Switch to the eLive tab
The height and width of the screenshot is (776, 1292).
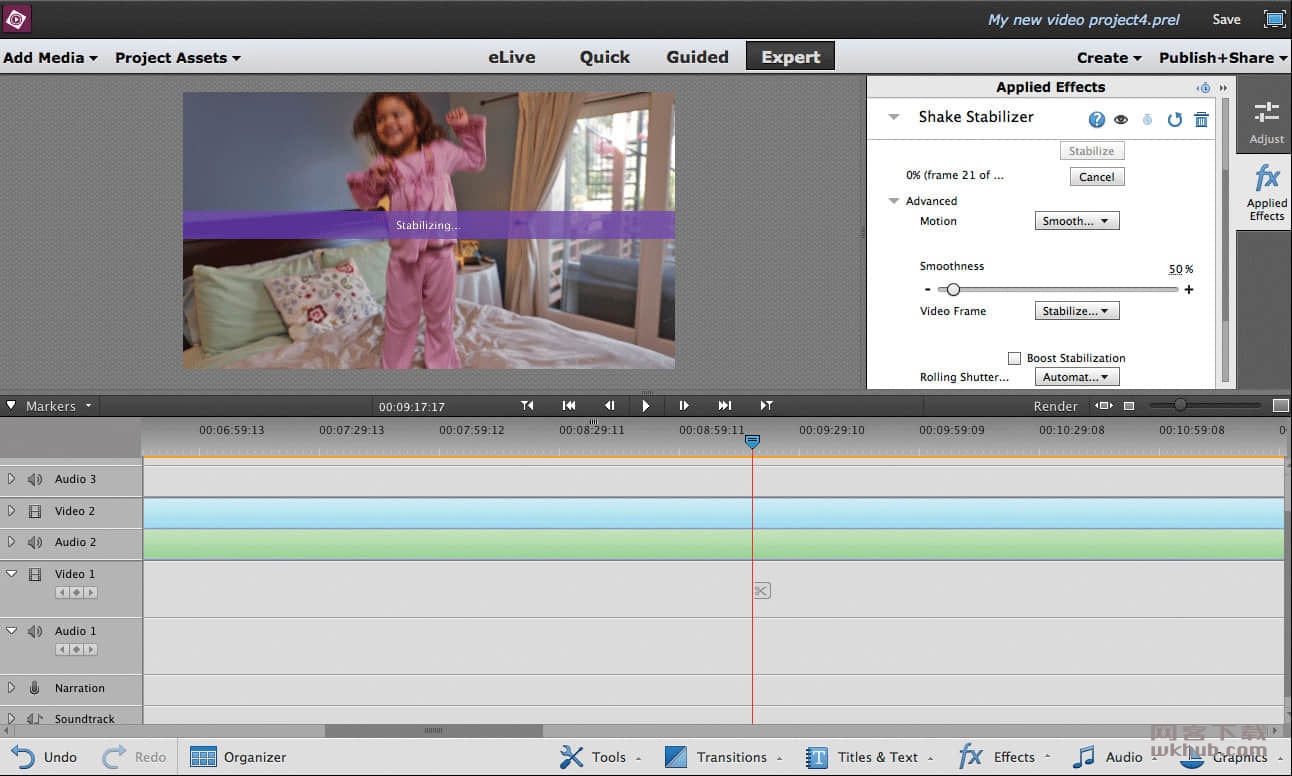pos(512,57)
